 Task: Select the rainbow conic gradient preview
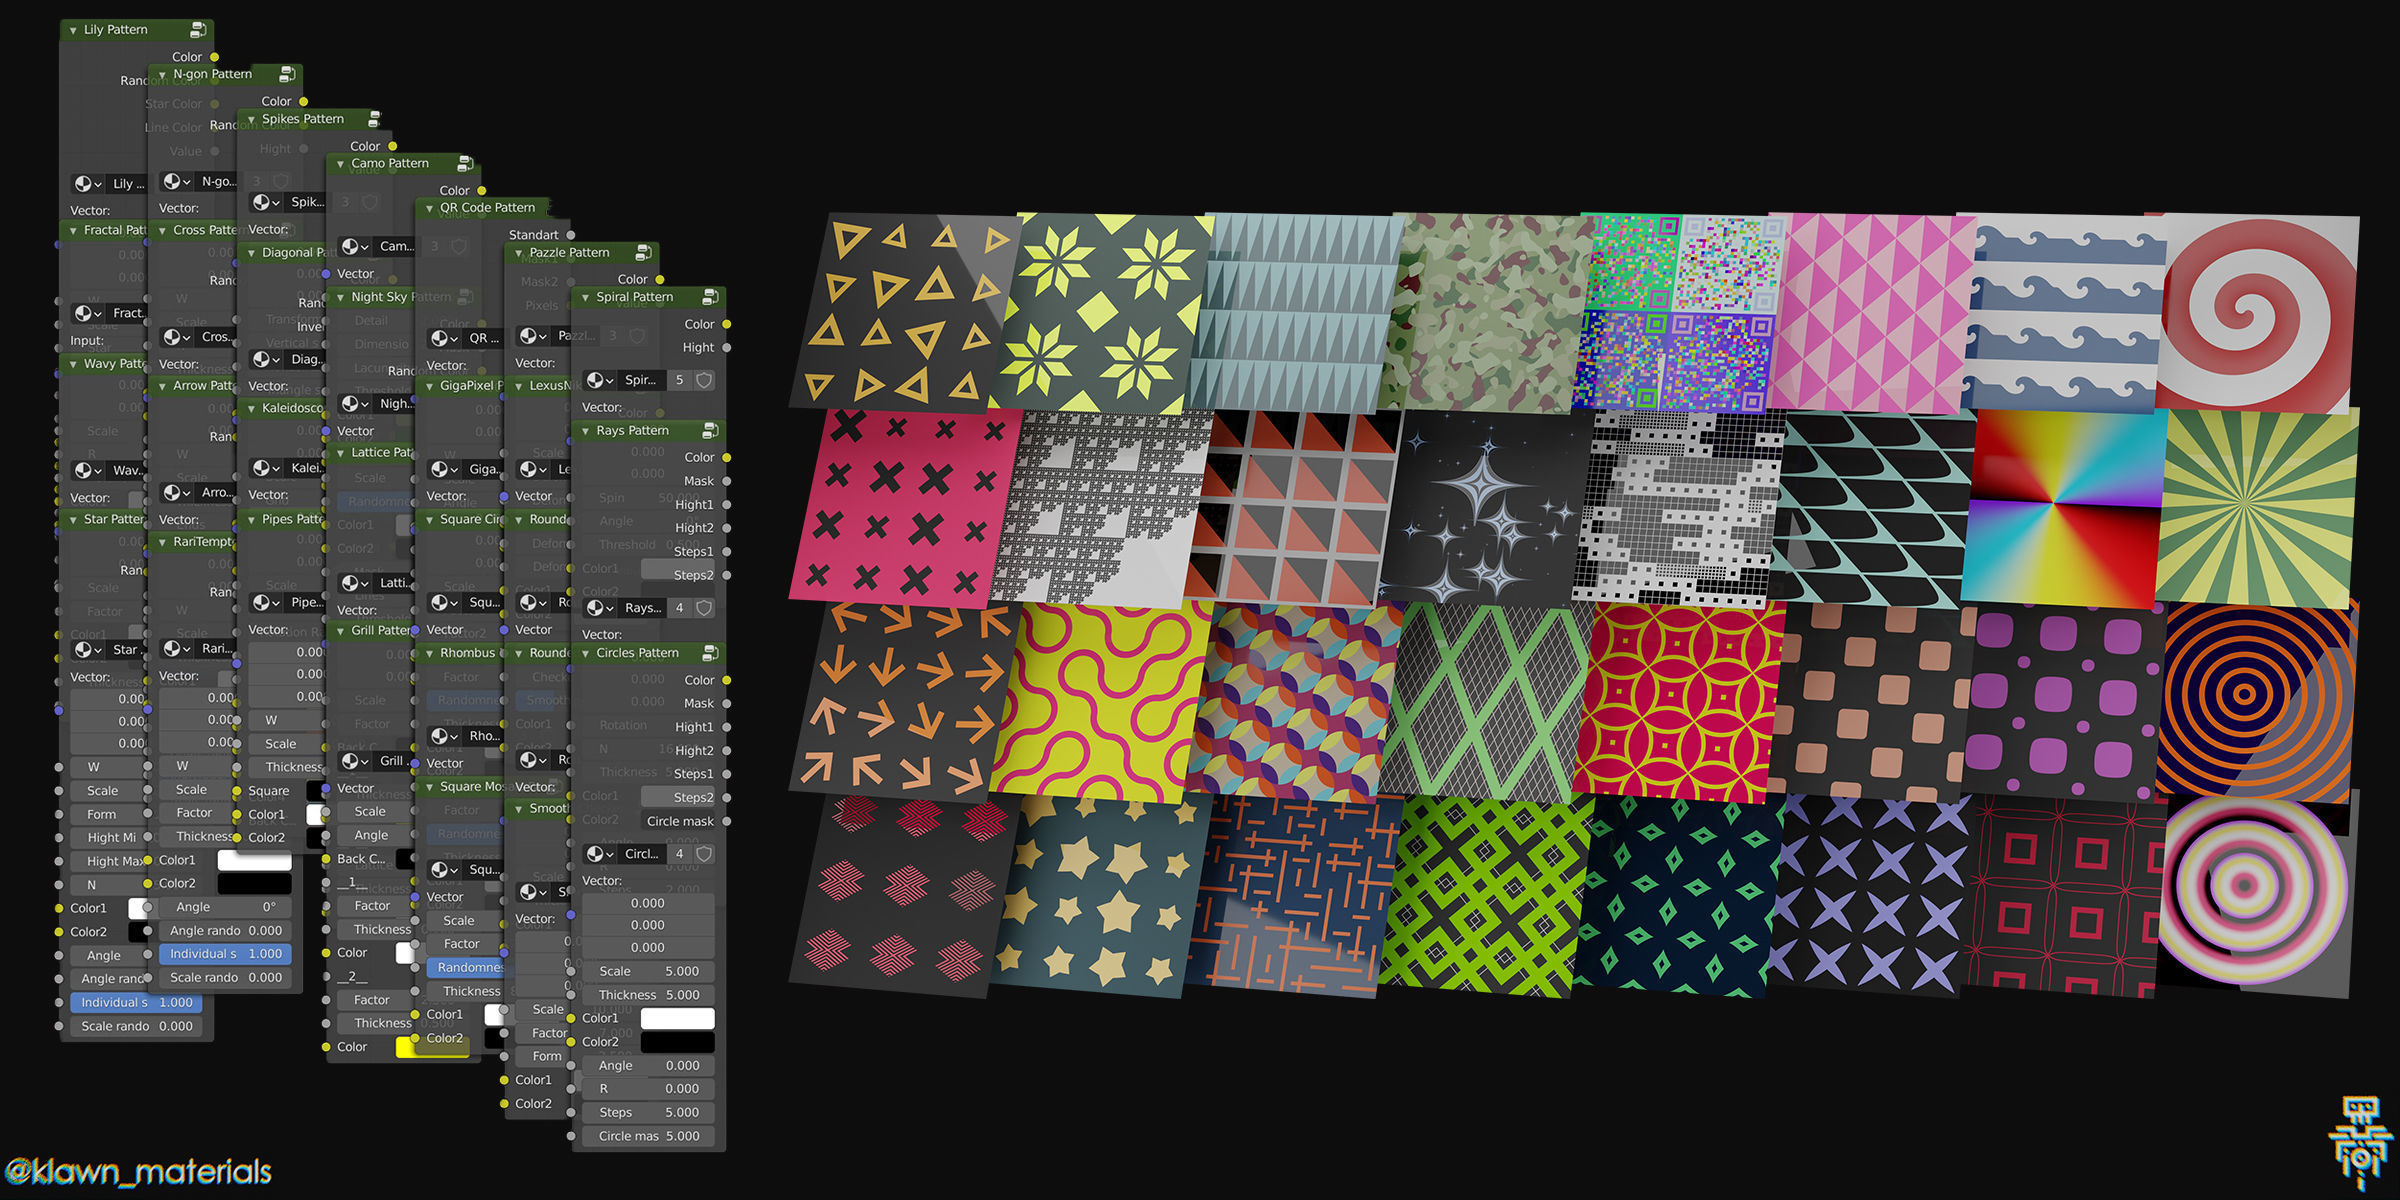[2063, 507]
